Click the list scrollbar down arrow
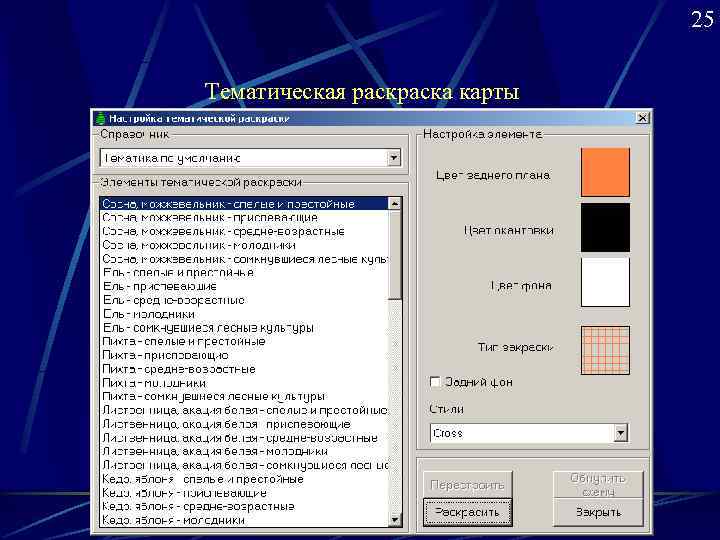Screen dimensions: 720x540 click(x=395, y=520)
